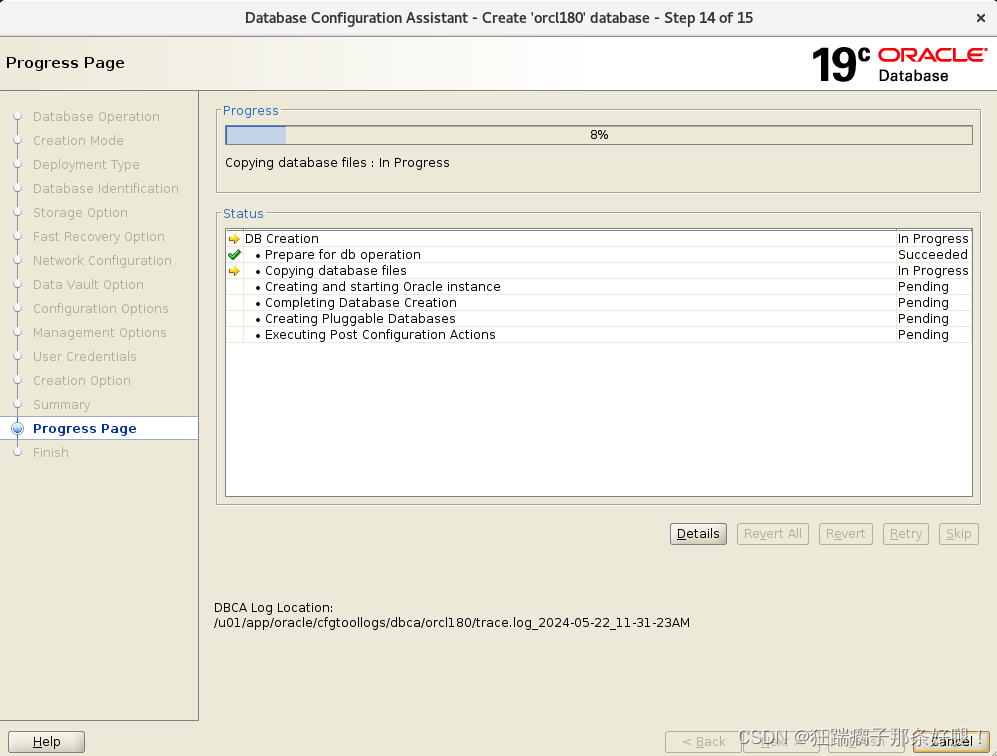Click the green checkmark beside Prepare for db operation
This screenshot has height=756, width=997.
[x=233, y=254]
